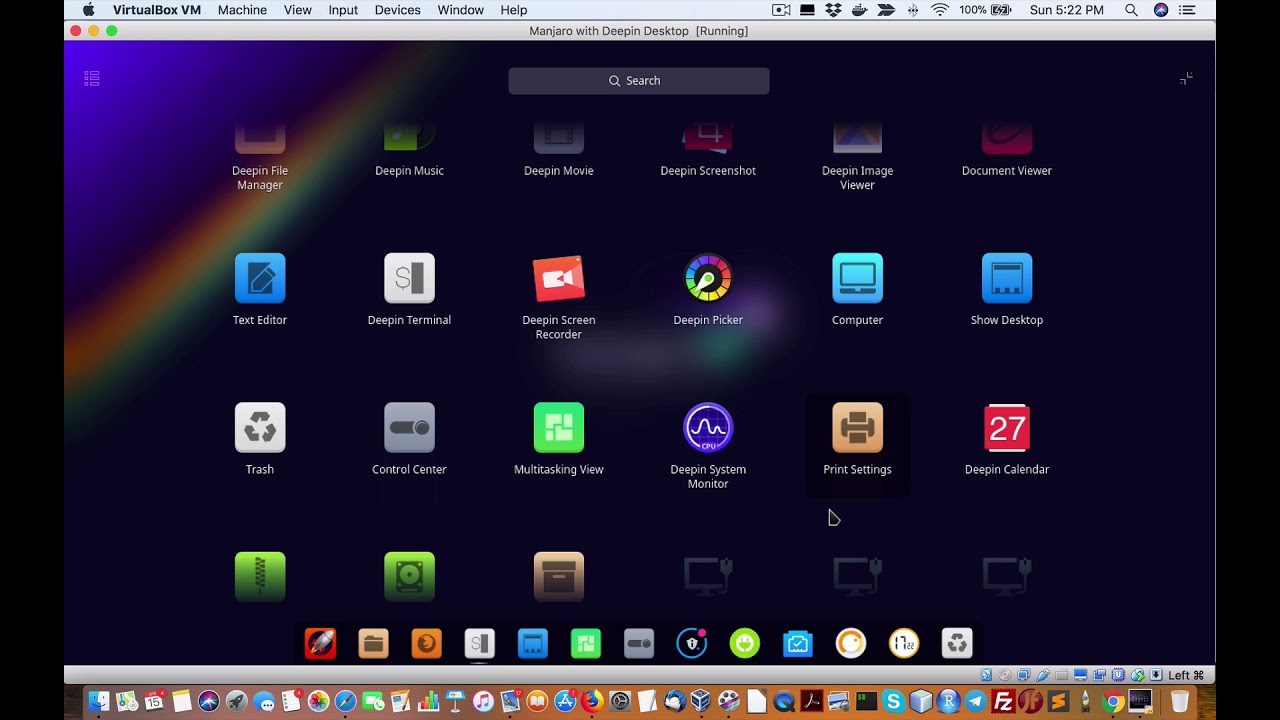Click the clock widget in Deepin dock
Viewport: 1280px width, 720px height.
point(904,643)
